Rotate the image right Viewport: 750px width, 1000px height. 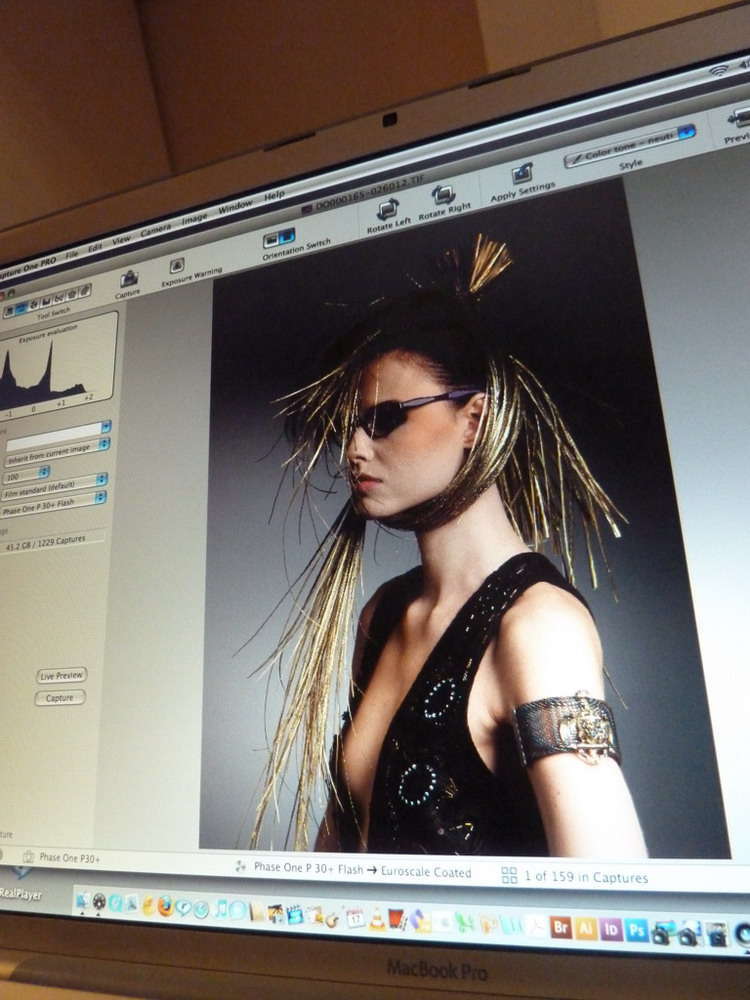(x=444, y=194)
